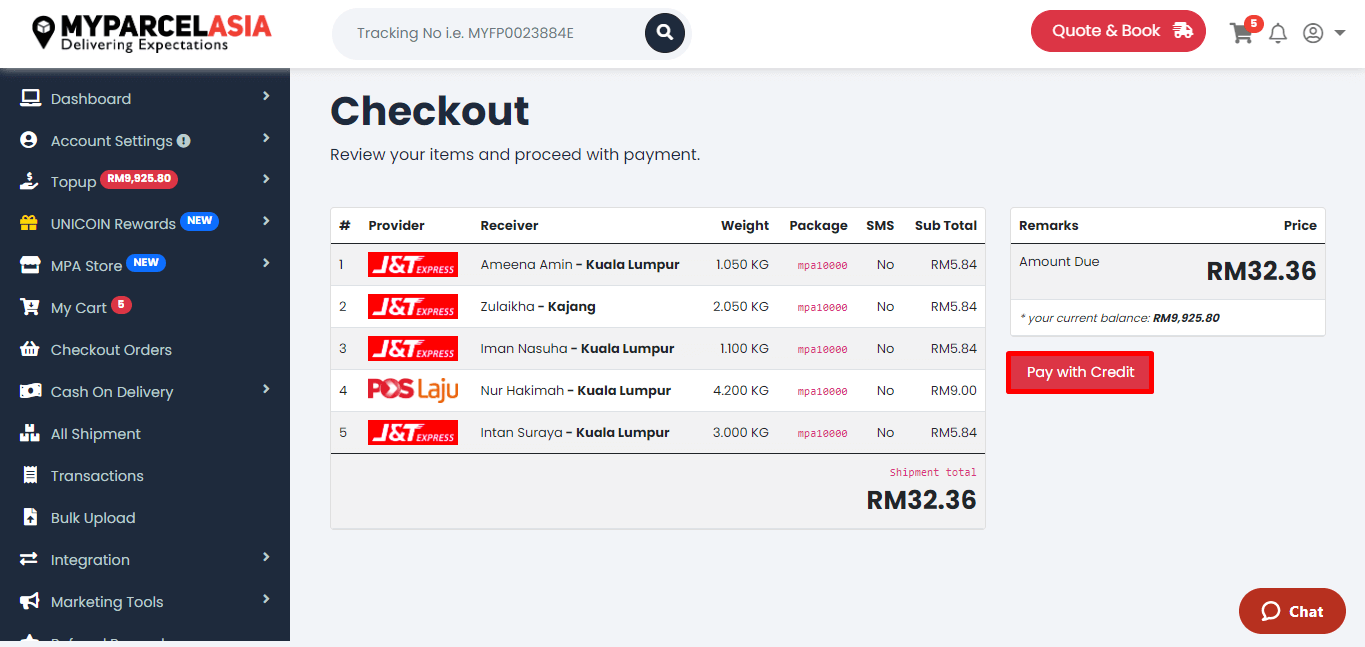Click the Topup hand-coin icon
1365x647 pixels.
(30, 182)
